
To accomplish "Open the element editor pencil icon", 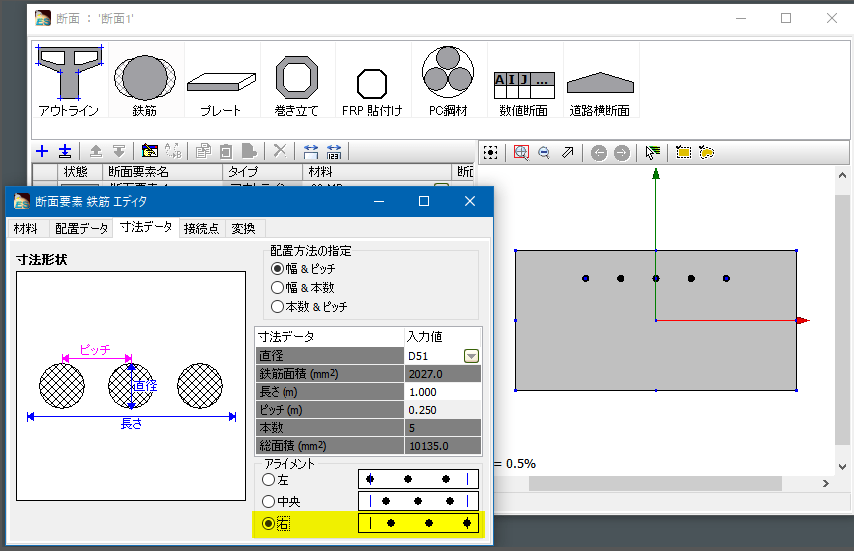I will pos(150,151).
